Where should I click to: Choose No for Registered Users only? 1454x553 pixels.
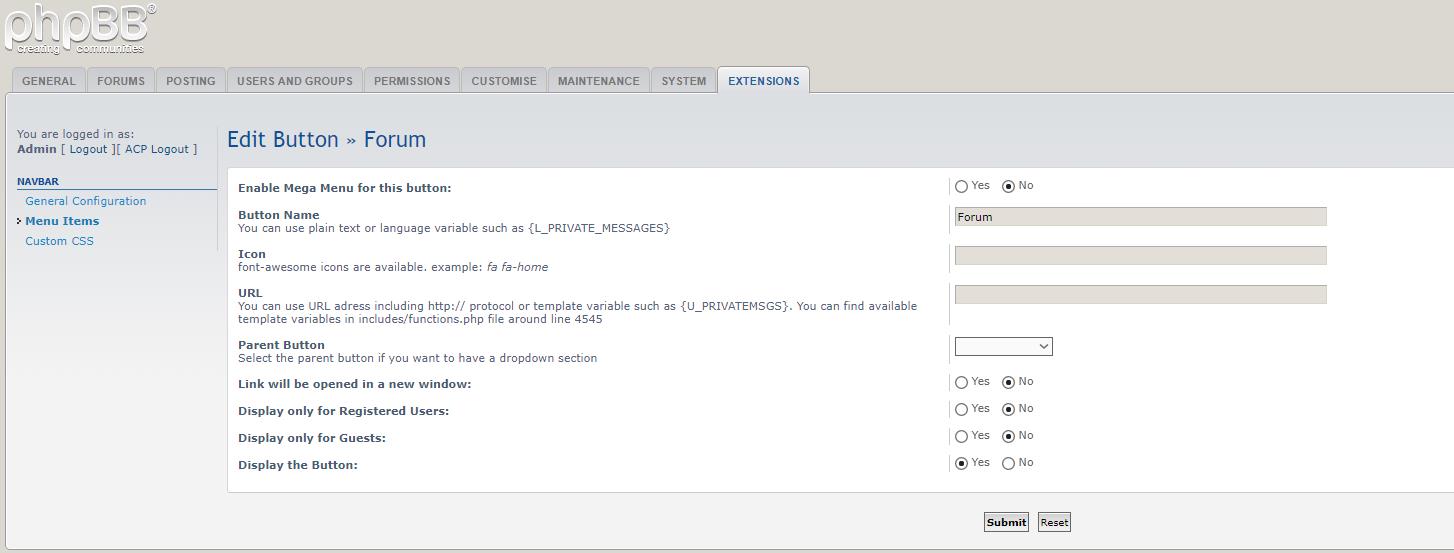pyautogui.click(x=1008, y=409)
